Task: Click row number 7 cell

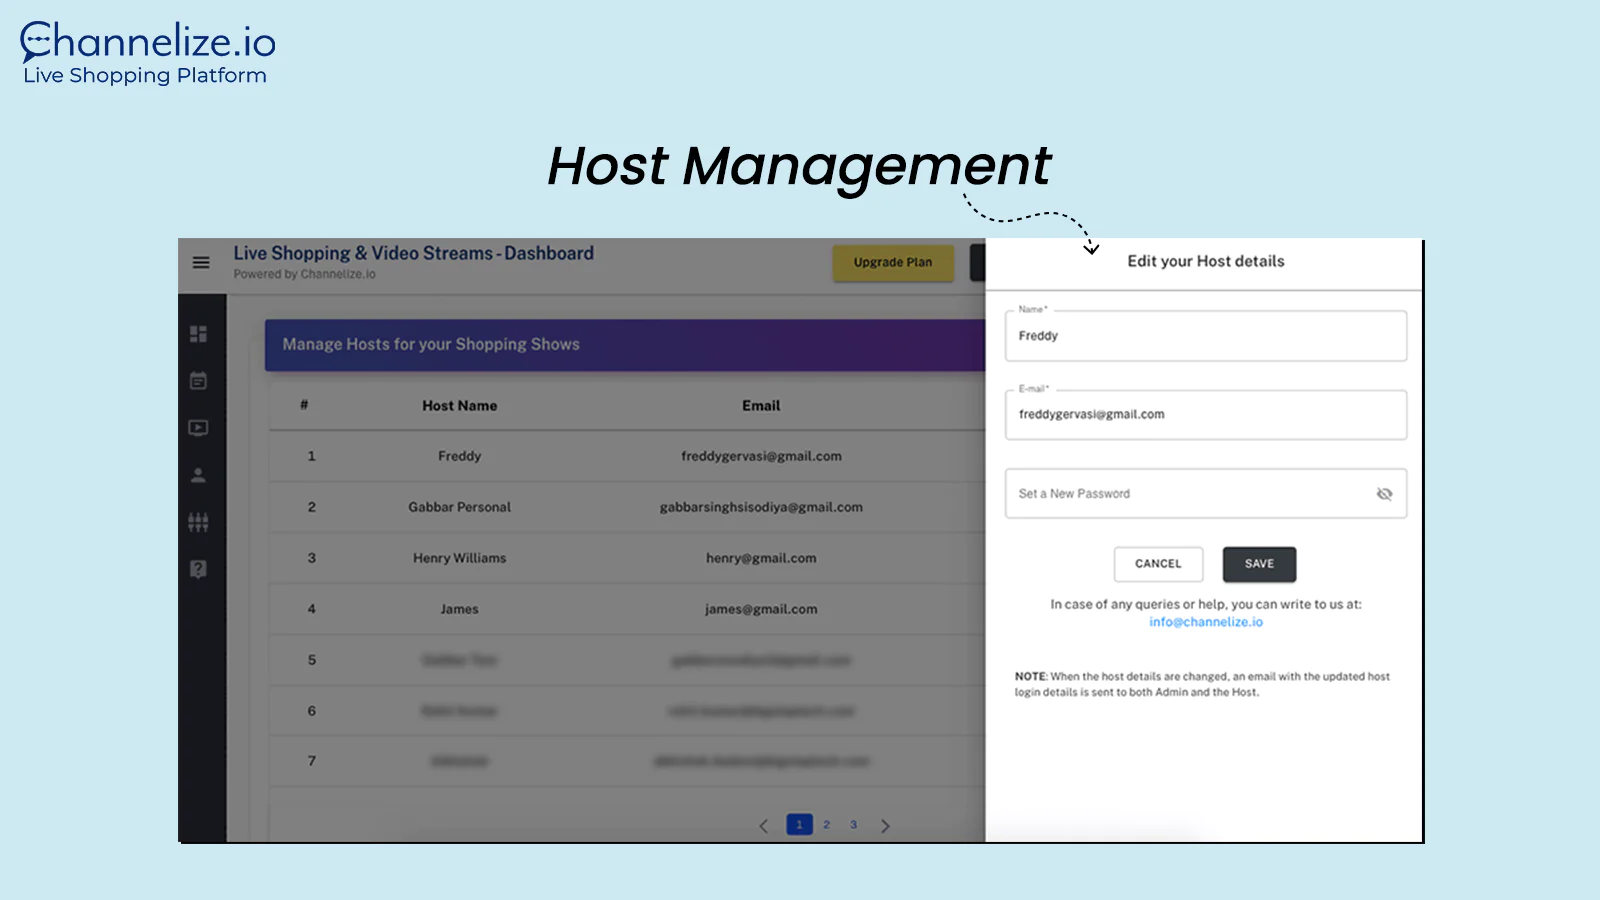Action: (x=312, y=761)
